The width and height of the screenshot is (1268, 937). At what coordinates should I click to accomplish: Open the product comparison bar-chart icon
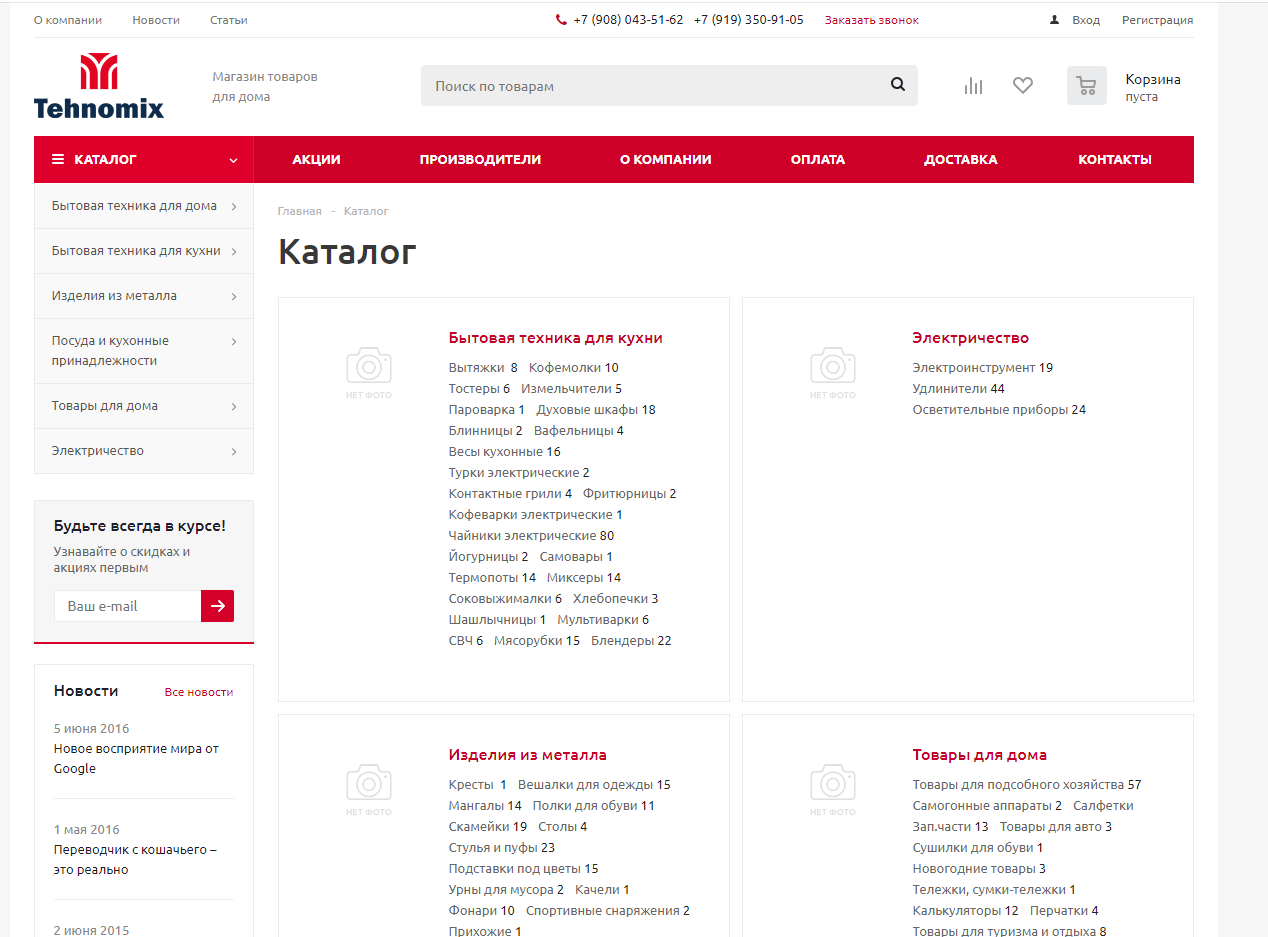[972, 85]
